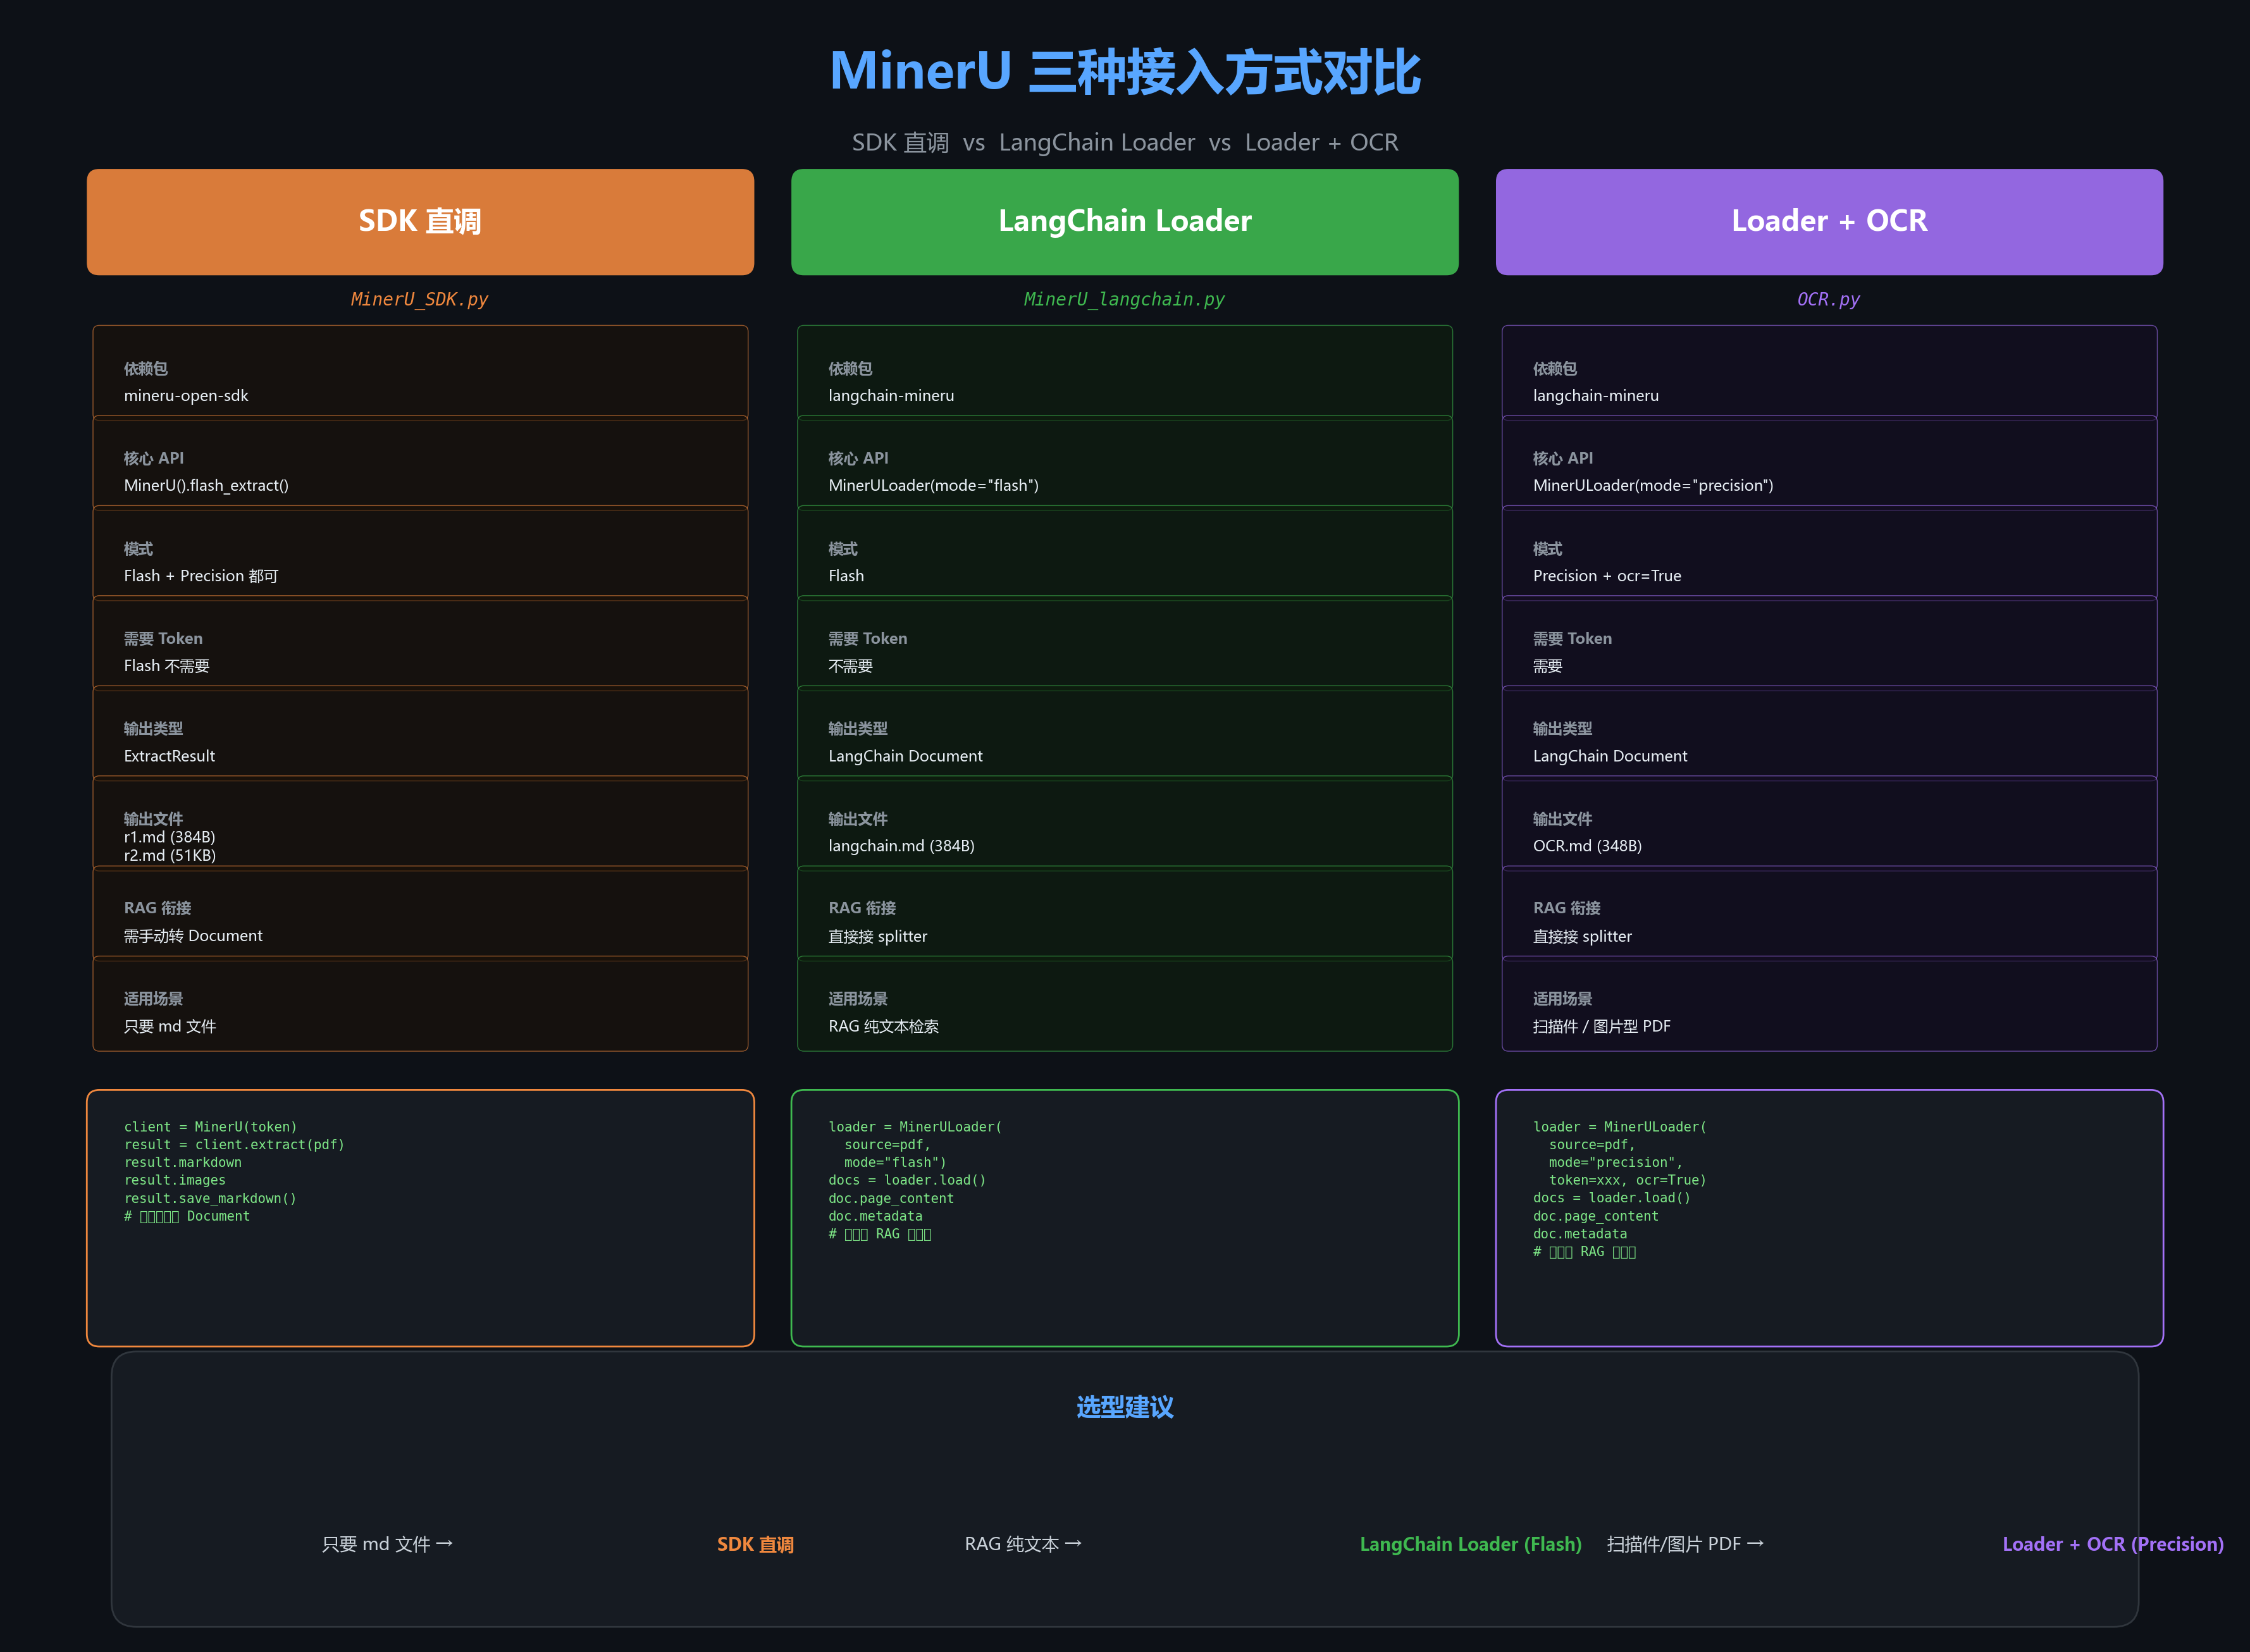Click "LangChain Document" in the purple column
The height and width of the screenshot is (1652, 2250).
pyautogui.click(x=1610, y=756)
